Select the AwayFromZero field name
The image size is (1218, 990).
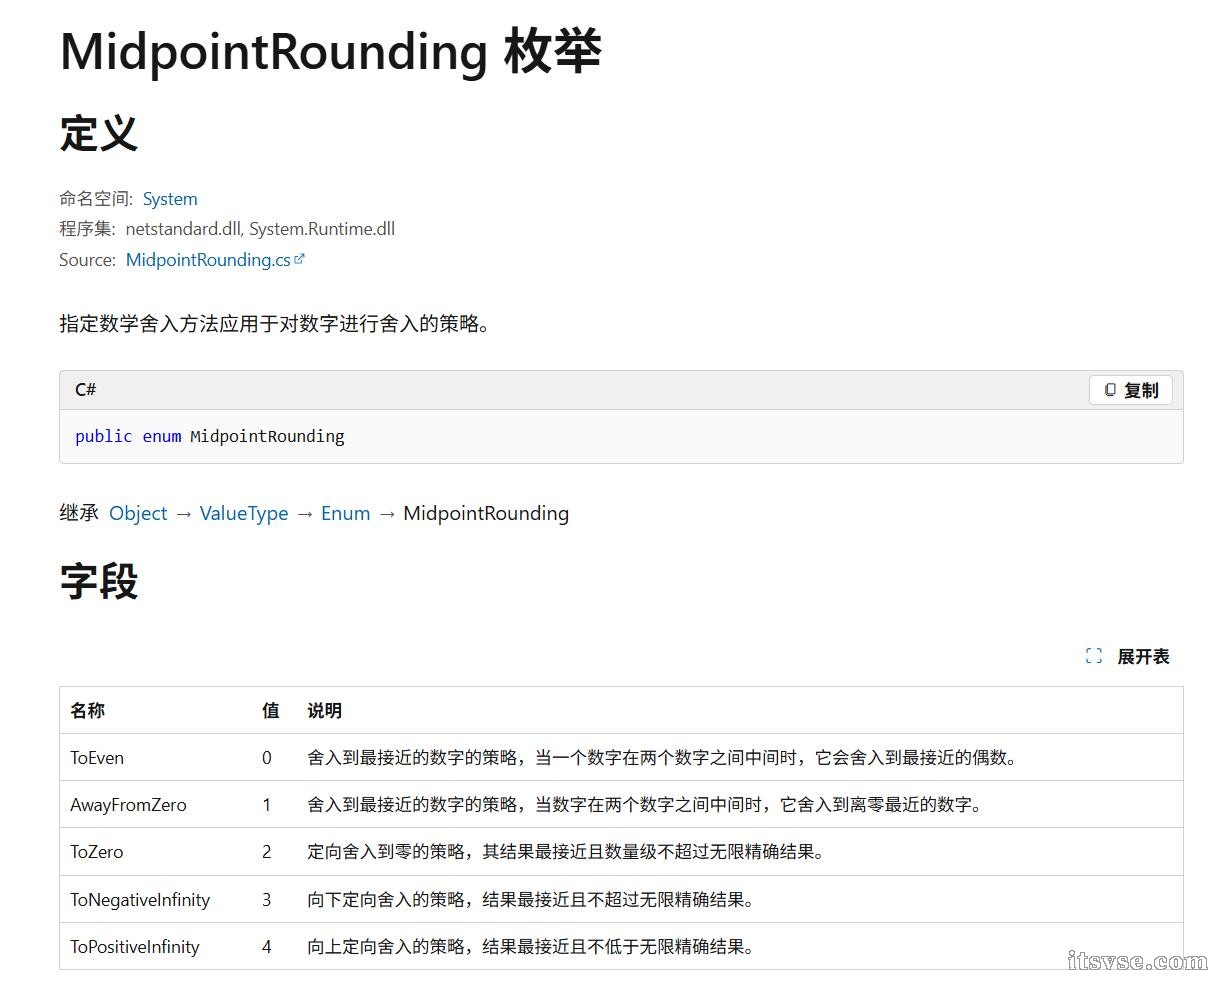[x=128, y=805]
